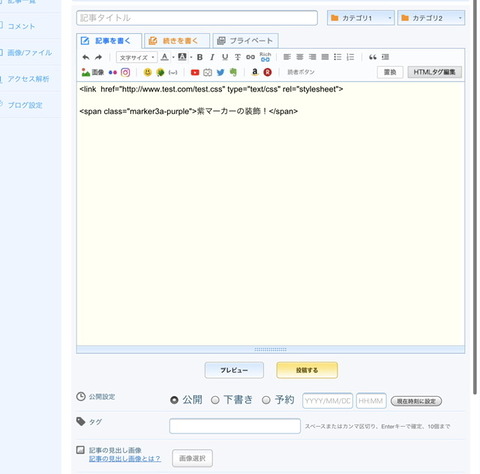The image size is (480, 474).
Task: Insert a Rakuten product link
Action: 268,72
